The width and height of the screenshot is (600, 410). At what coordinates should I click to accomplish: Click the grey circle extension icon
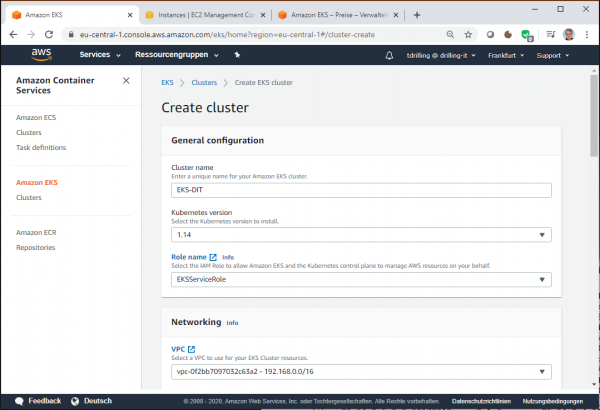pos(490,34)
